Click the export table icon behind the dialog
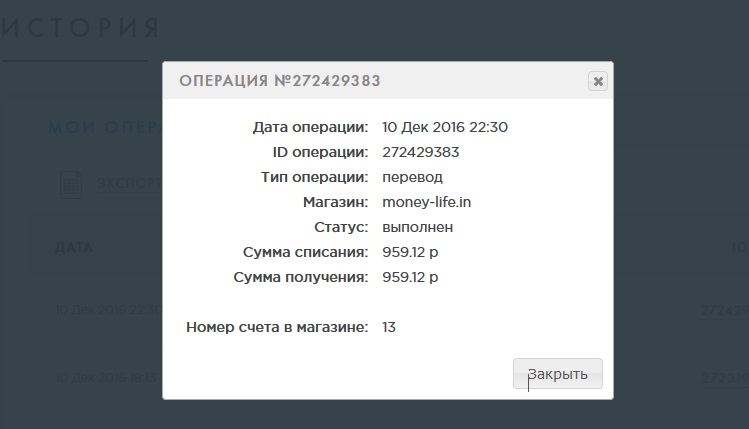749x429 pixels. pyautogui.click(x=71, y=184)
